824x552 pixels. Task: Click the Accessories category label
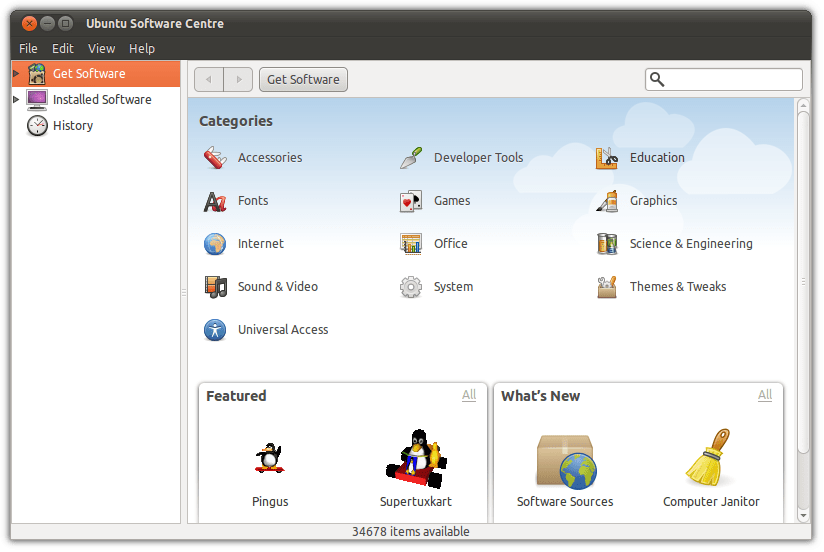click(x=270, y=158)
